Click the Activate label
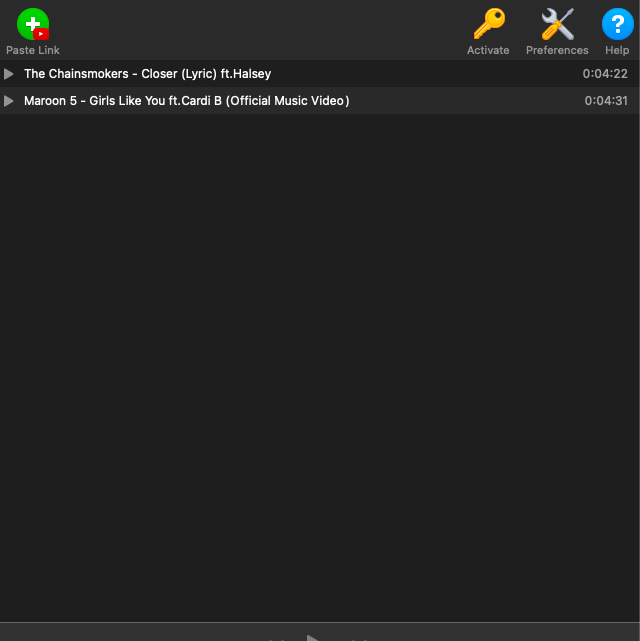Screen dimensions: 640x641 (x=488, y=50)
